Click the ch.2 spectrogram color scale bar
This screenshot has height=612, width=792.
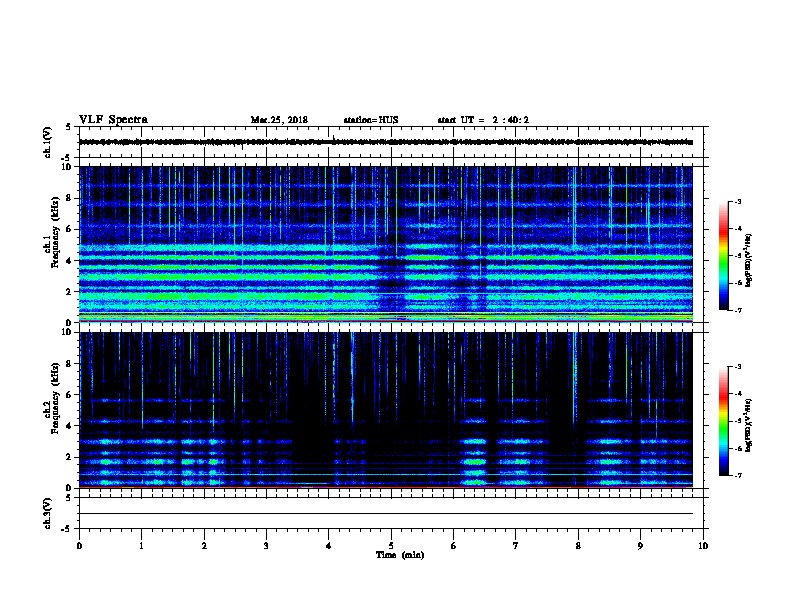[723, 421]
